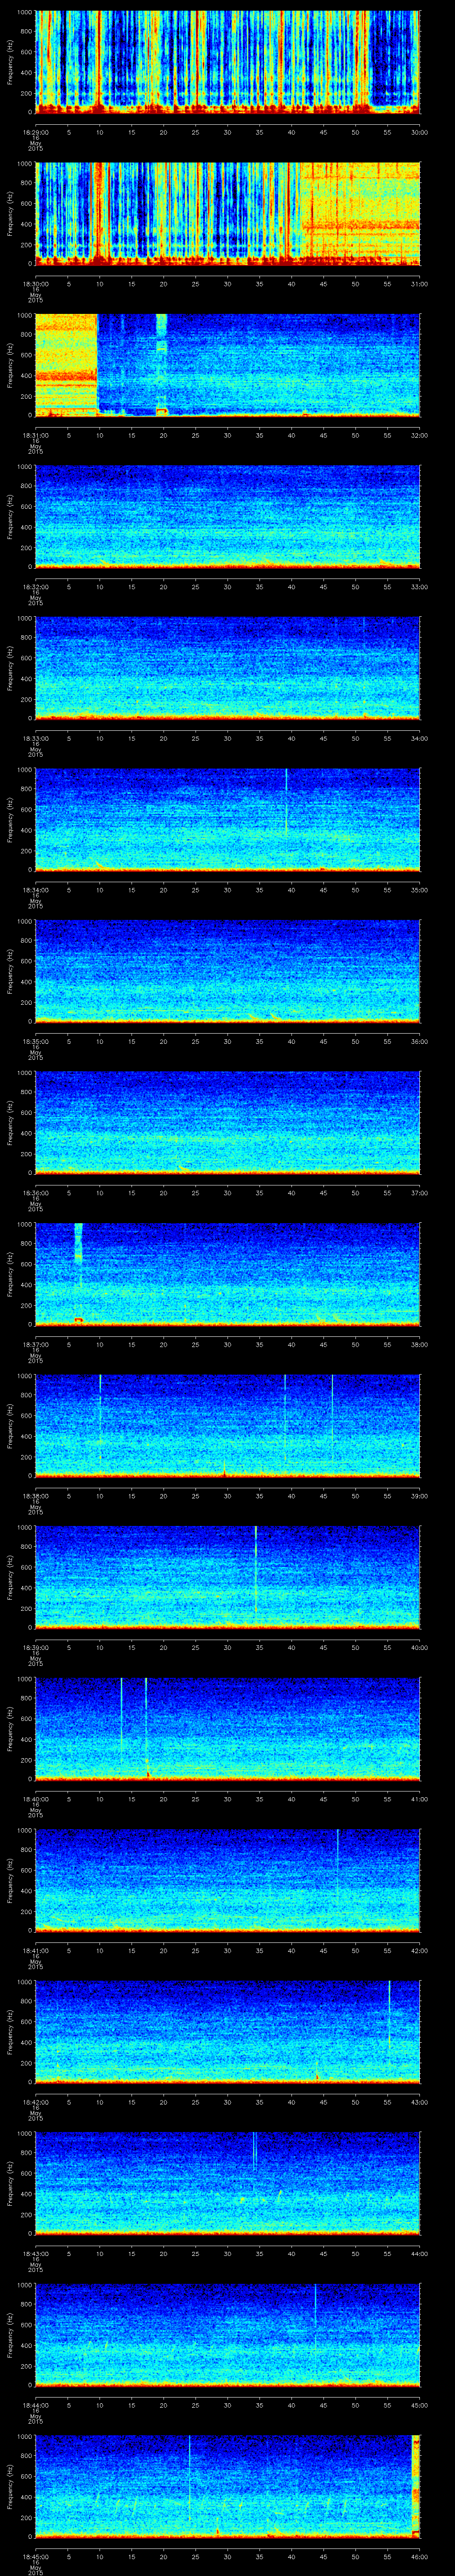Click the 18:44:00 spectrogram panel
455x2576 pixels.
coord(227,2335)
